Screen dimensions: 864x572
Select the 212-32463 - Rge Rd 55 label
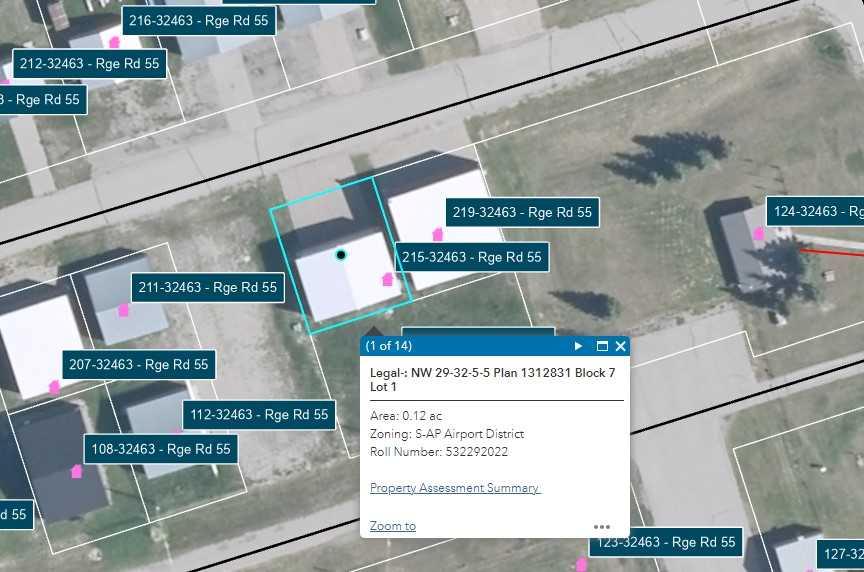pos(89,63)
